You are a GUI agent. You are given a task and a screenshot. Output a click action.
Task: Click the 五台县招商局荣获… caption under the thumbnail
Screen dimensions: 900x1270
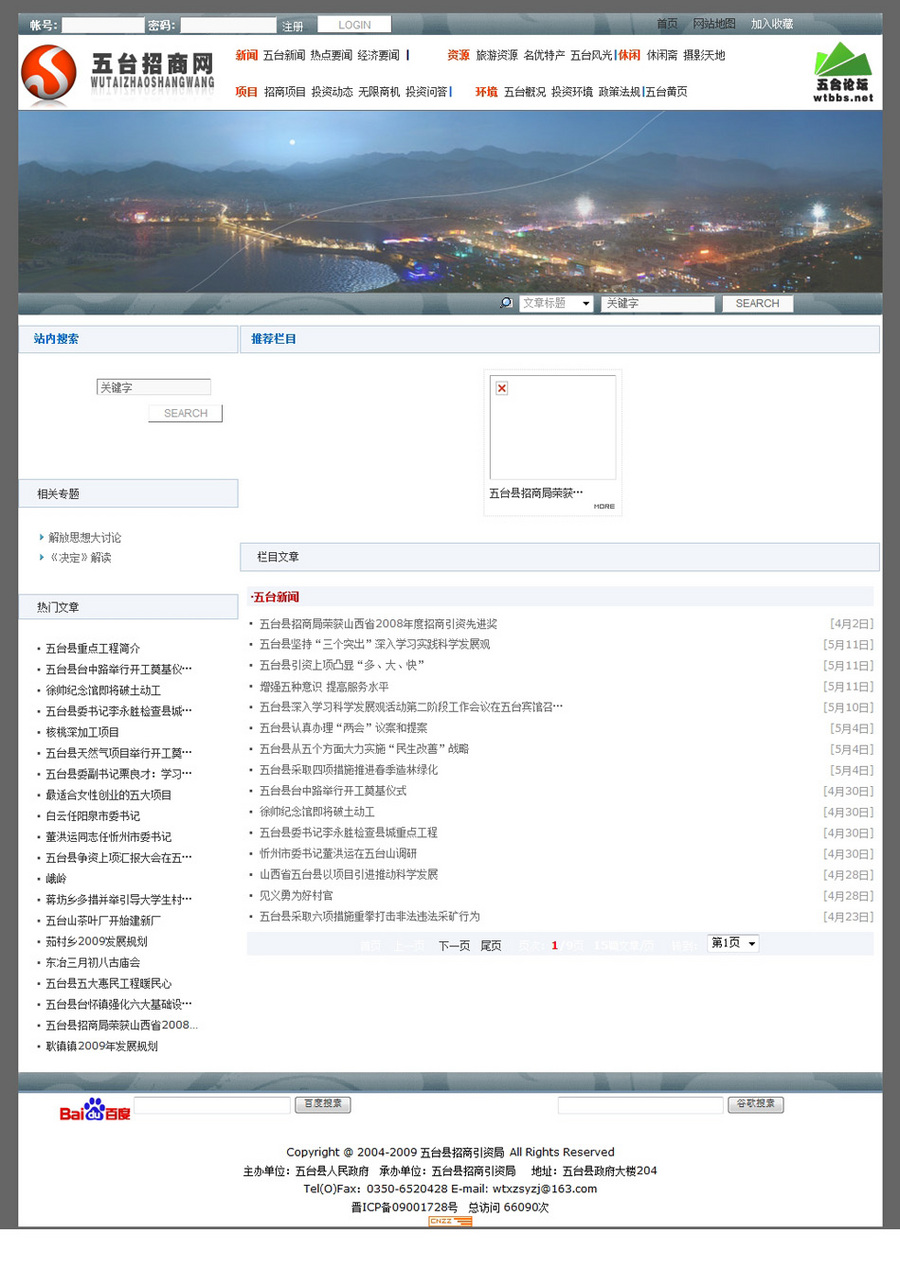pyautogui.click(x=536, y=493)
